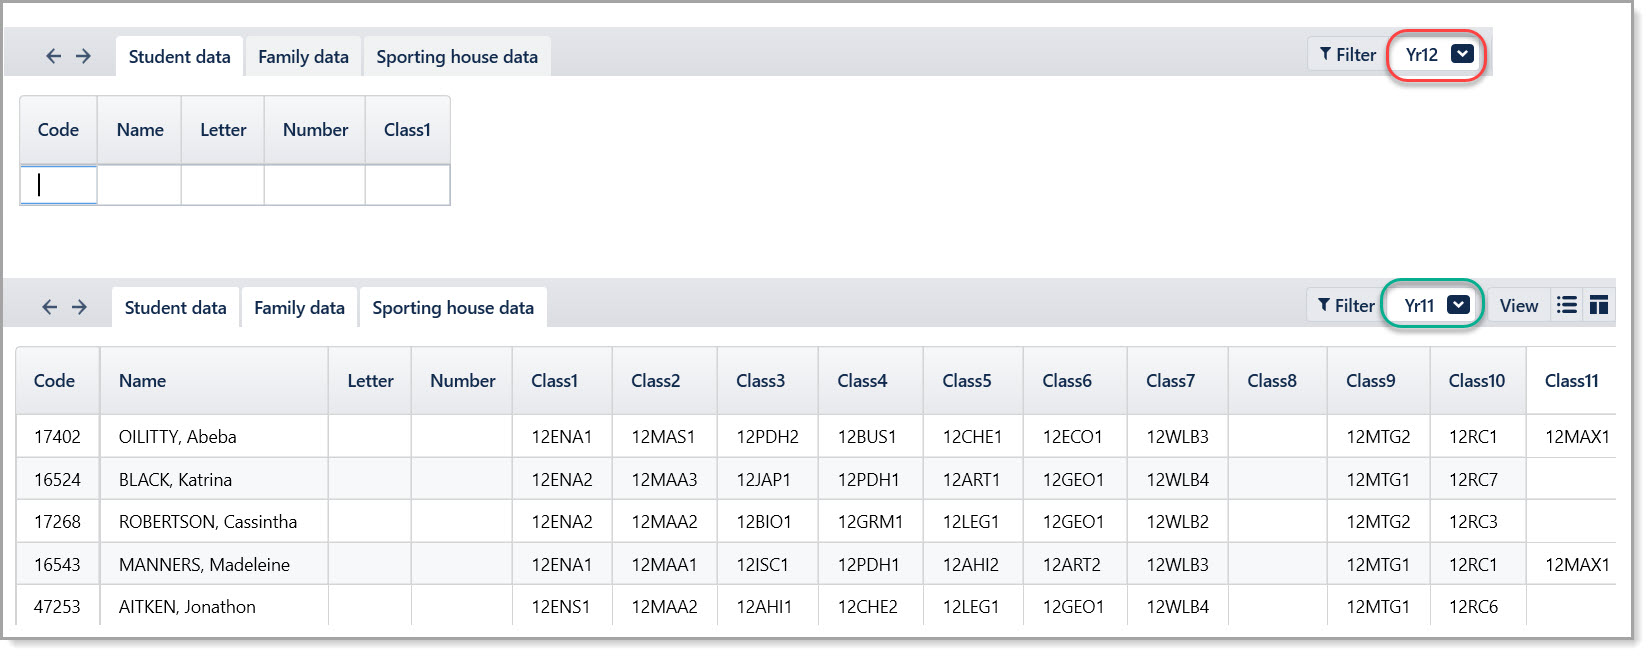Select the row for BLACK, Katrina
This screenshot has height=656, width=1650.
175,480
